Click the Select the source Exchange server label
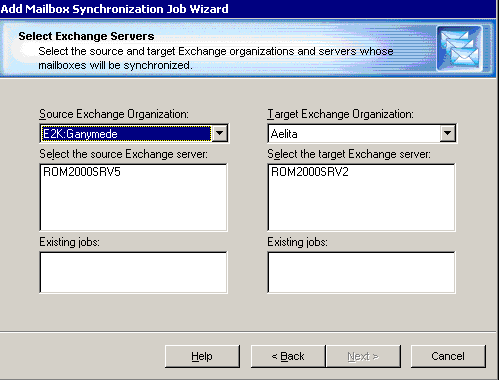 pos(123,154)
